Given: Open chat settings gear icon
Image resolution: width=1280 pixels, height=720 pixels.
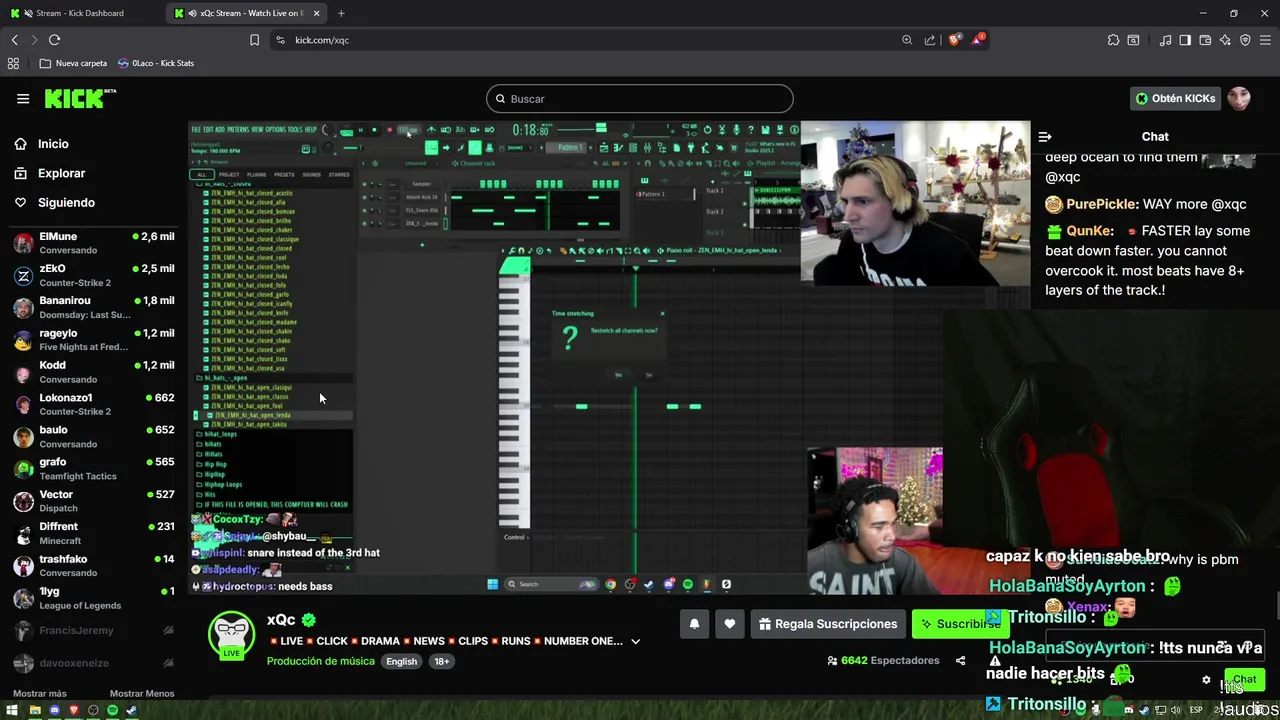Looking at the screenshot, I should click(1206, 680).
